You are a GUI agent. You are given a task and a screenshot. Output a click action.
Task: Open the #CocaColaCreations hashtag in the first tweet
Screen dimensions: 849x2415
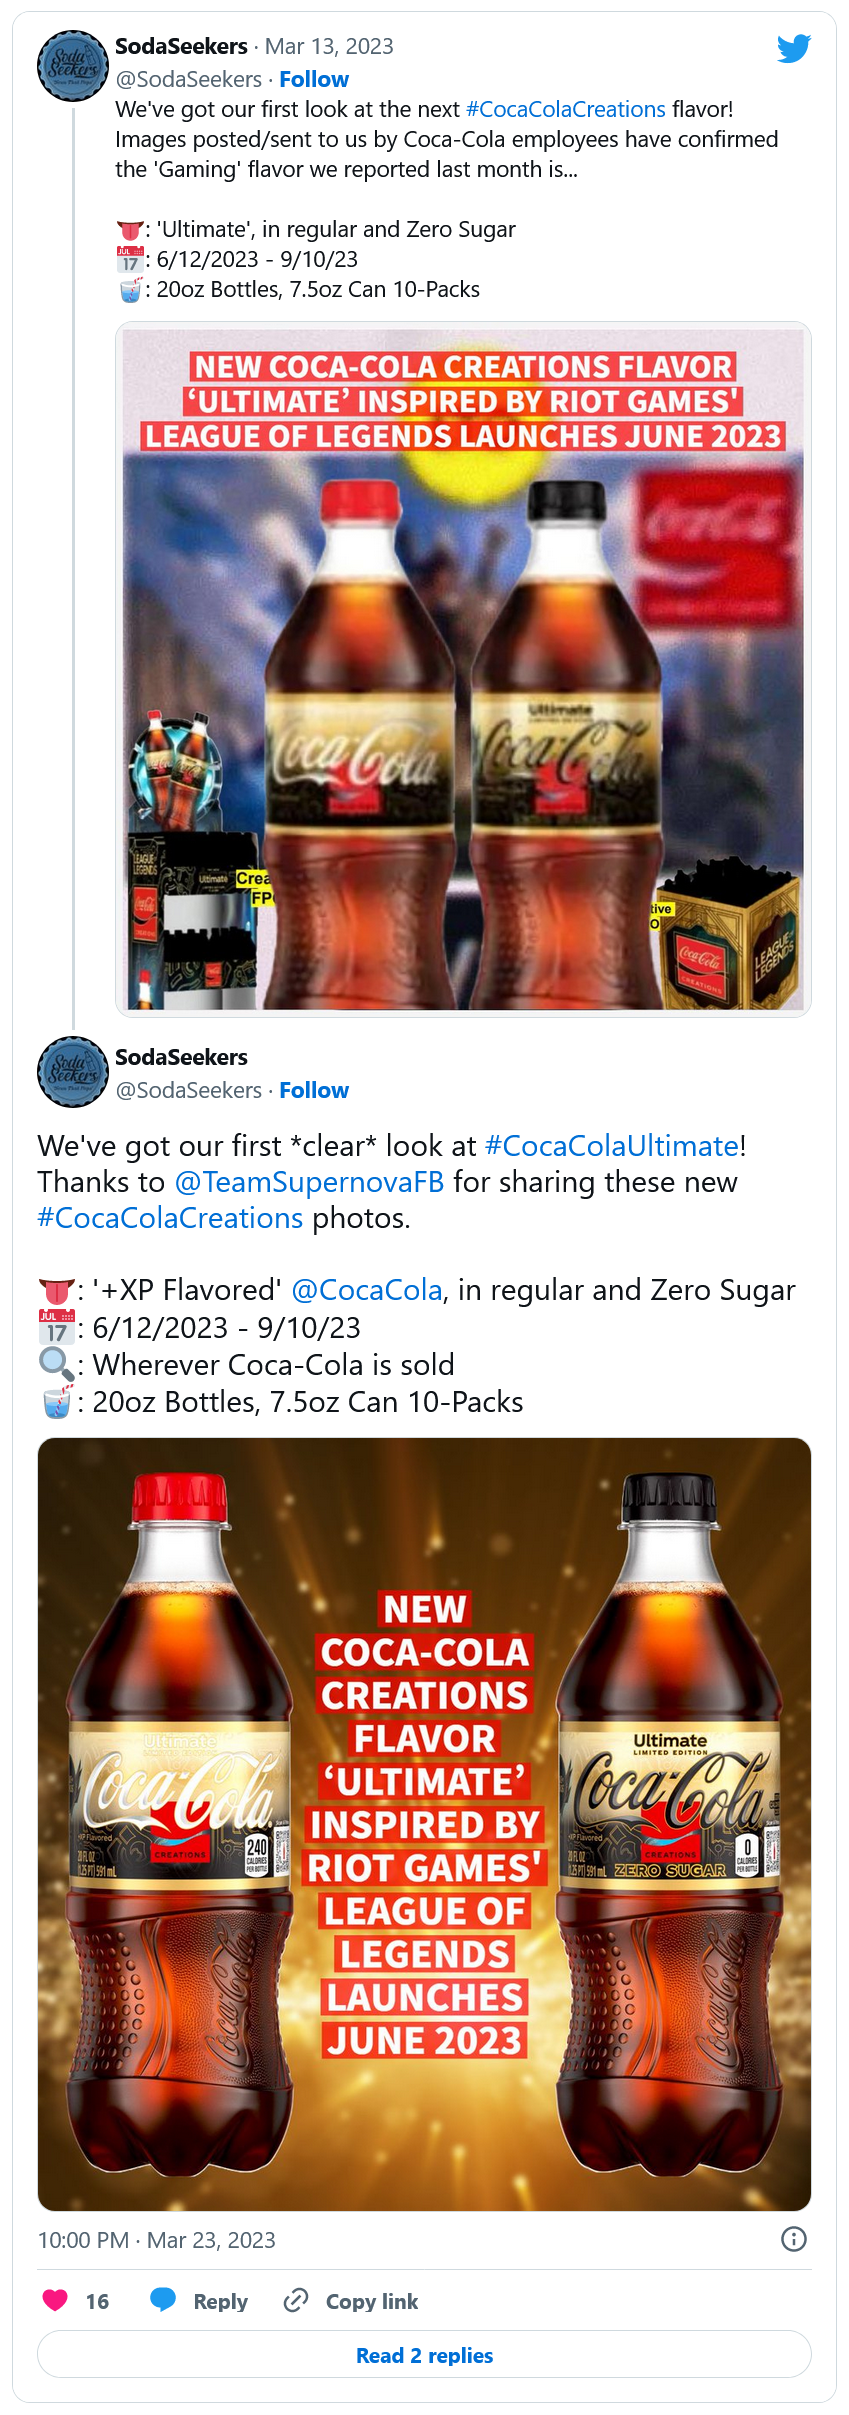point(565,109)
